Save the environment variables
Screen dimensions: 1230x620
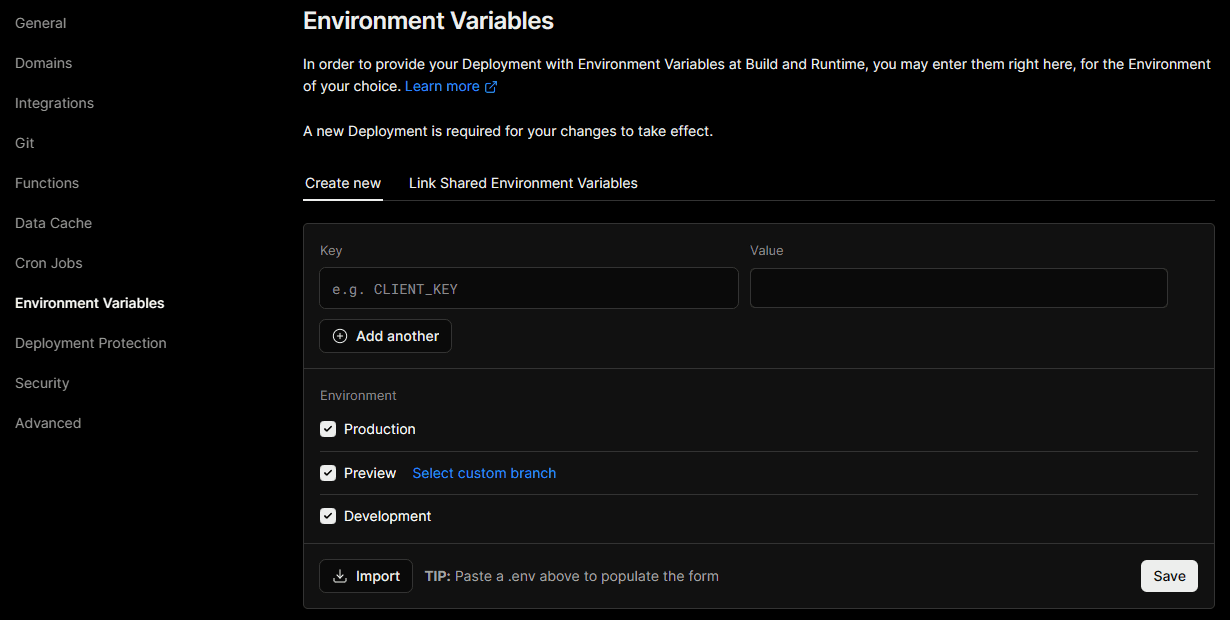[x=1169, y=576]
